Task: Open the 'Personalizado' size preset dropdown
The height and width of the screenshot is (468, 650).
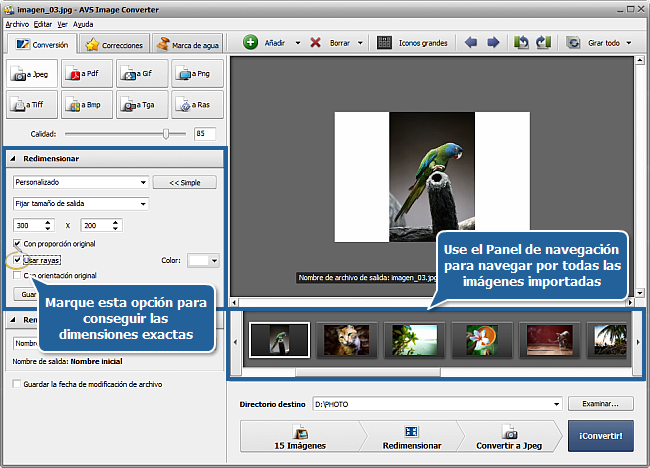Action: (80, 182)
